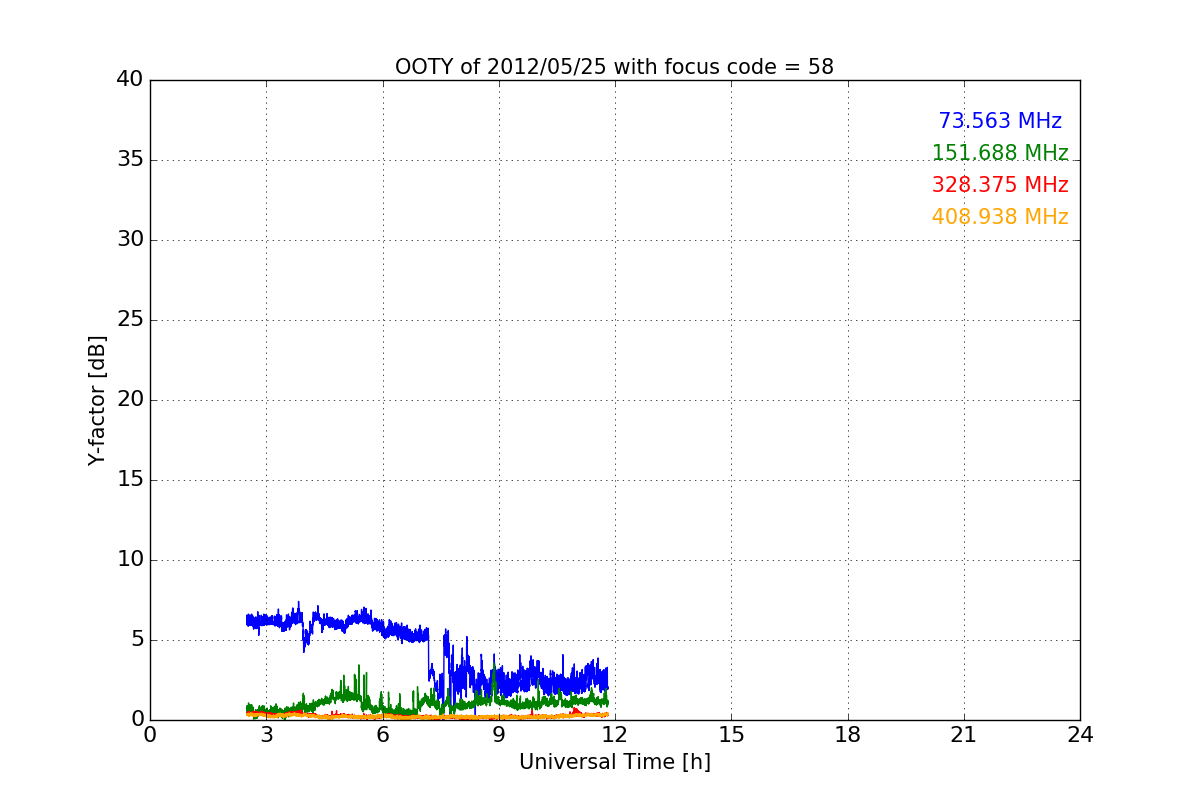Click the x-axis tick label '6'

(x=382, y=734)
